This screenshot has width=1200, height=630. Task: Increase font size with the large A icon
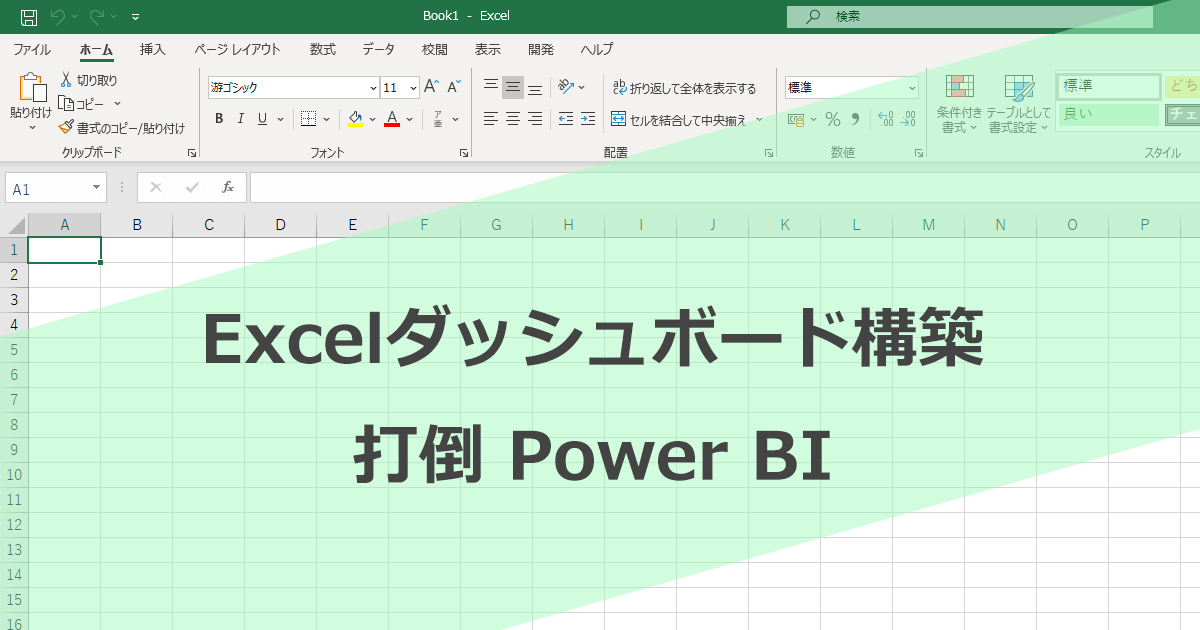tap(431, 87)
